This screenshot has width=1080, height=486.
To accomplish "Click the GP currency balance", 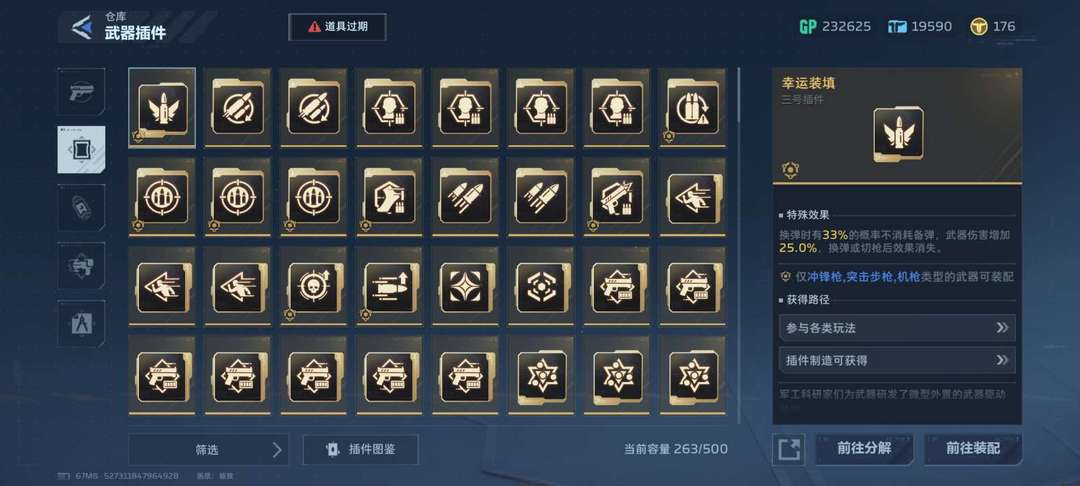I will click(835, 27).
